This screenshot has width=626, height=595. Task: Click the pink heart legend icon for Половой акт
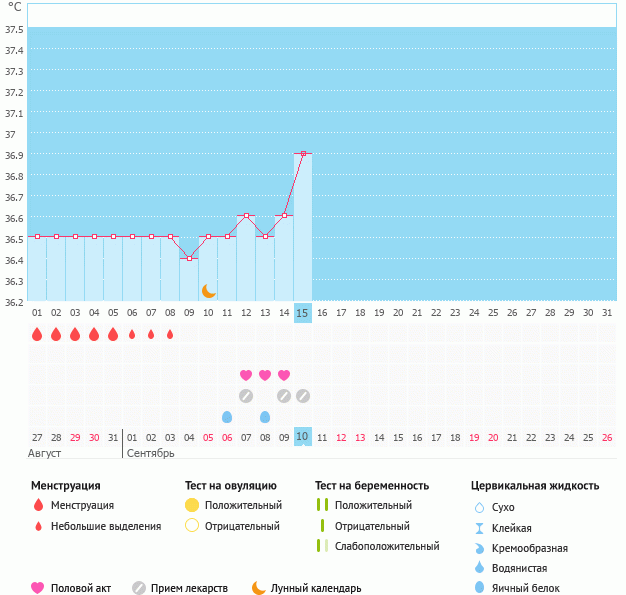(x=38, y=588)
